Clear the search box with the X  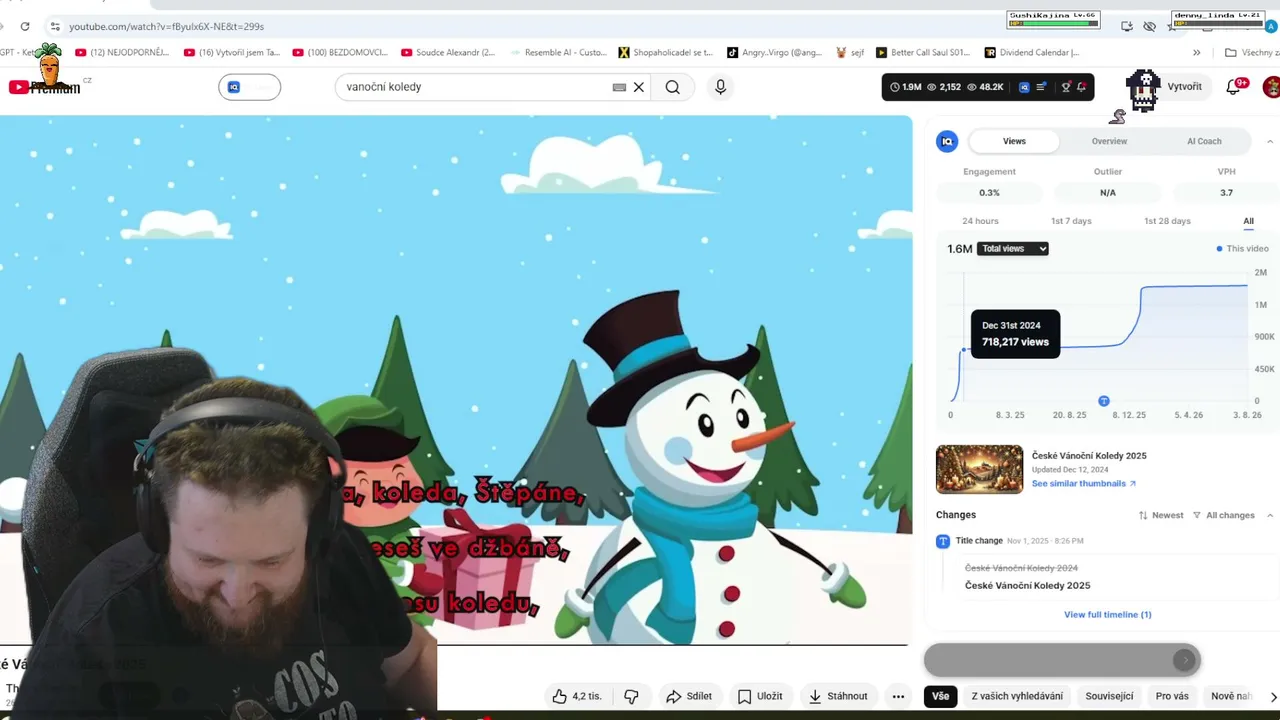click(639, 87)
